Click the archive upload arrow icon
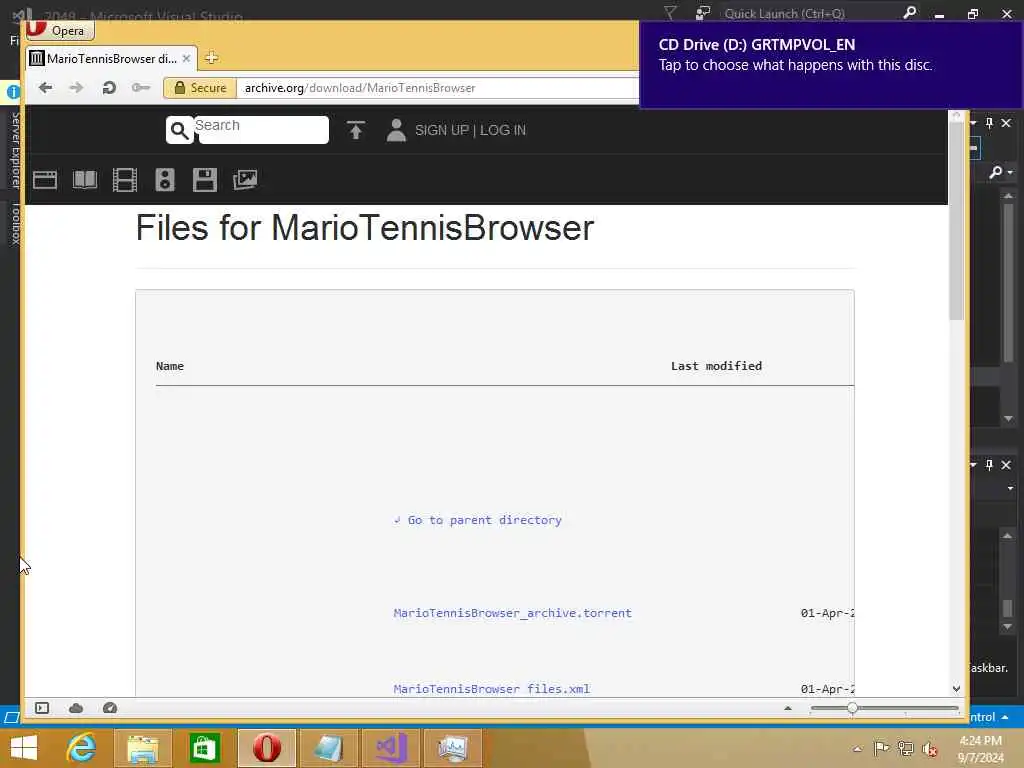This screenshot has height=768, width=1024. pos(355,130)
